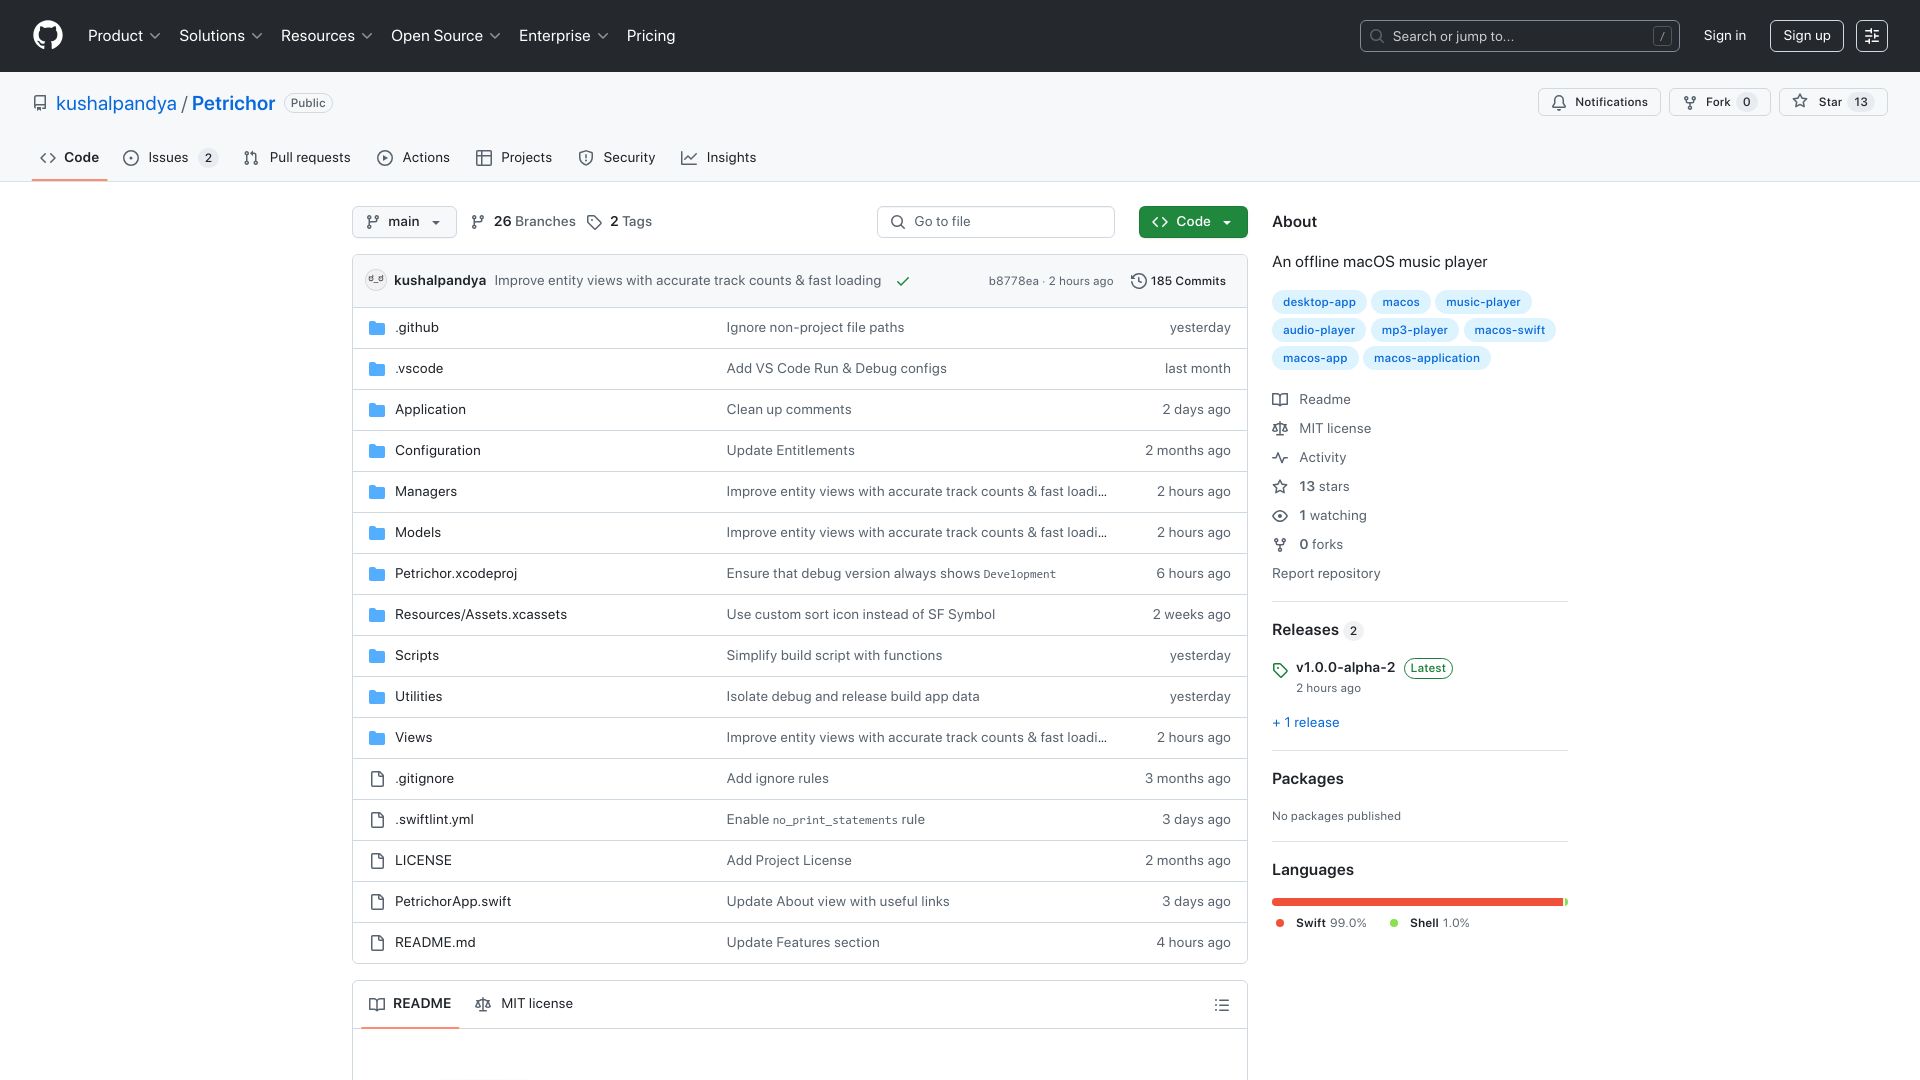Expand the Resources menu
Image resolution: width=1920 pixels, height=1080 pixels.
tap(327, 36)
